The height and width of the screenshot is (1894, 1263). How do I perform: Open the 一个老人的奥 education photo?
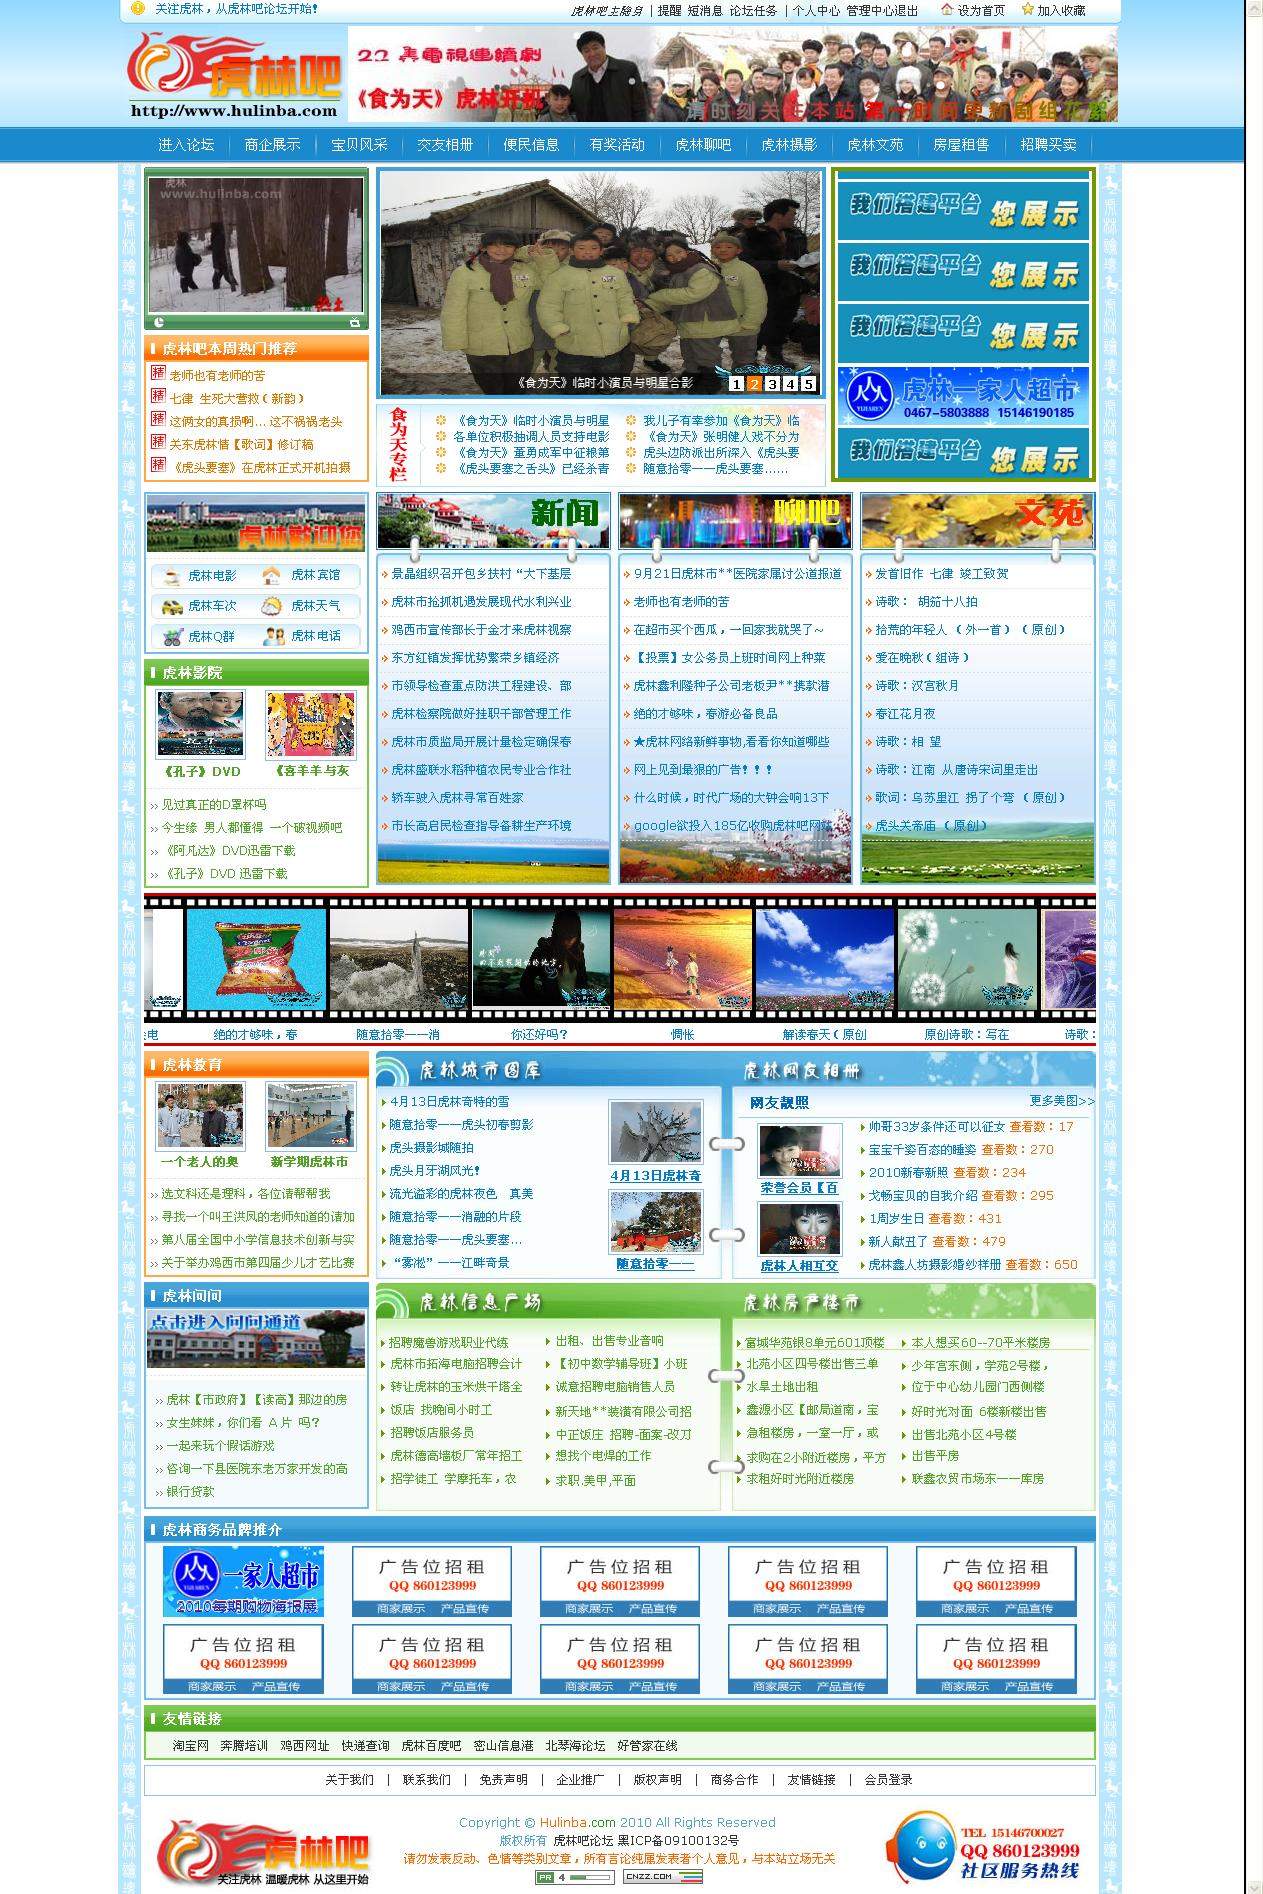(x=200, y=1117)
